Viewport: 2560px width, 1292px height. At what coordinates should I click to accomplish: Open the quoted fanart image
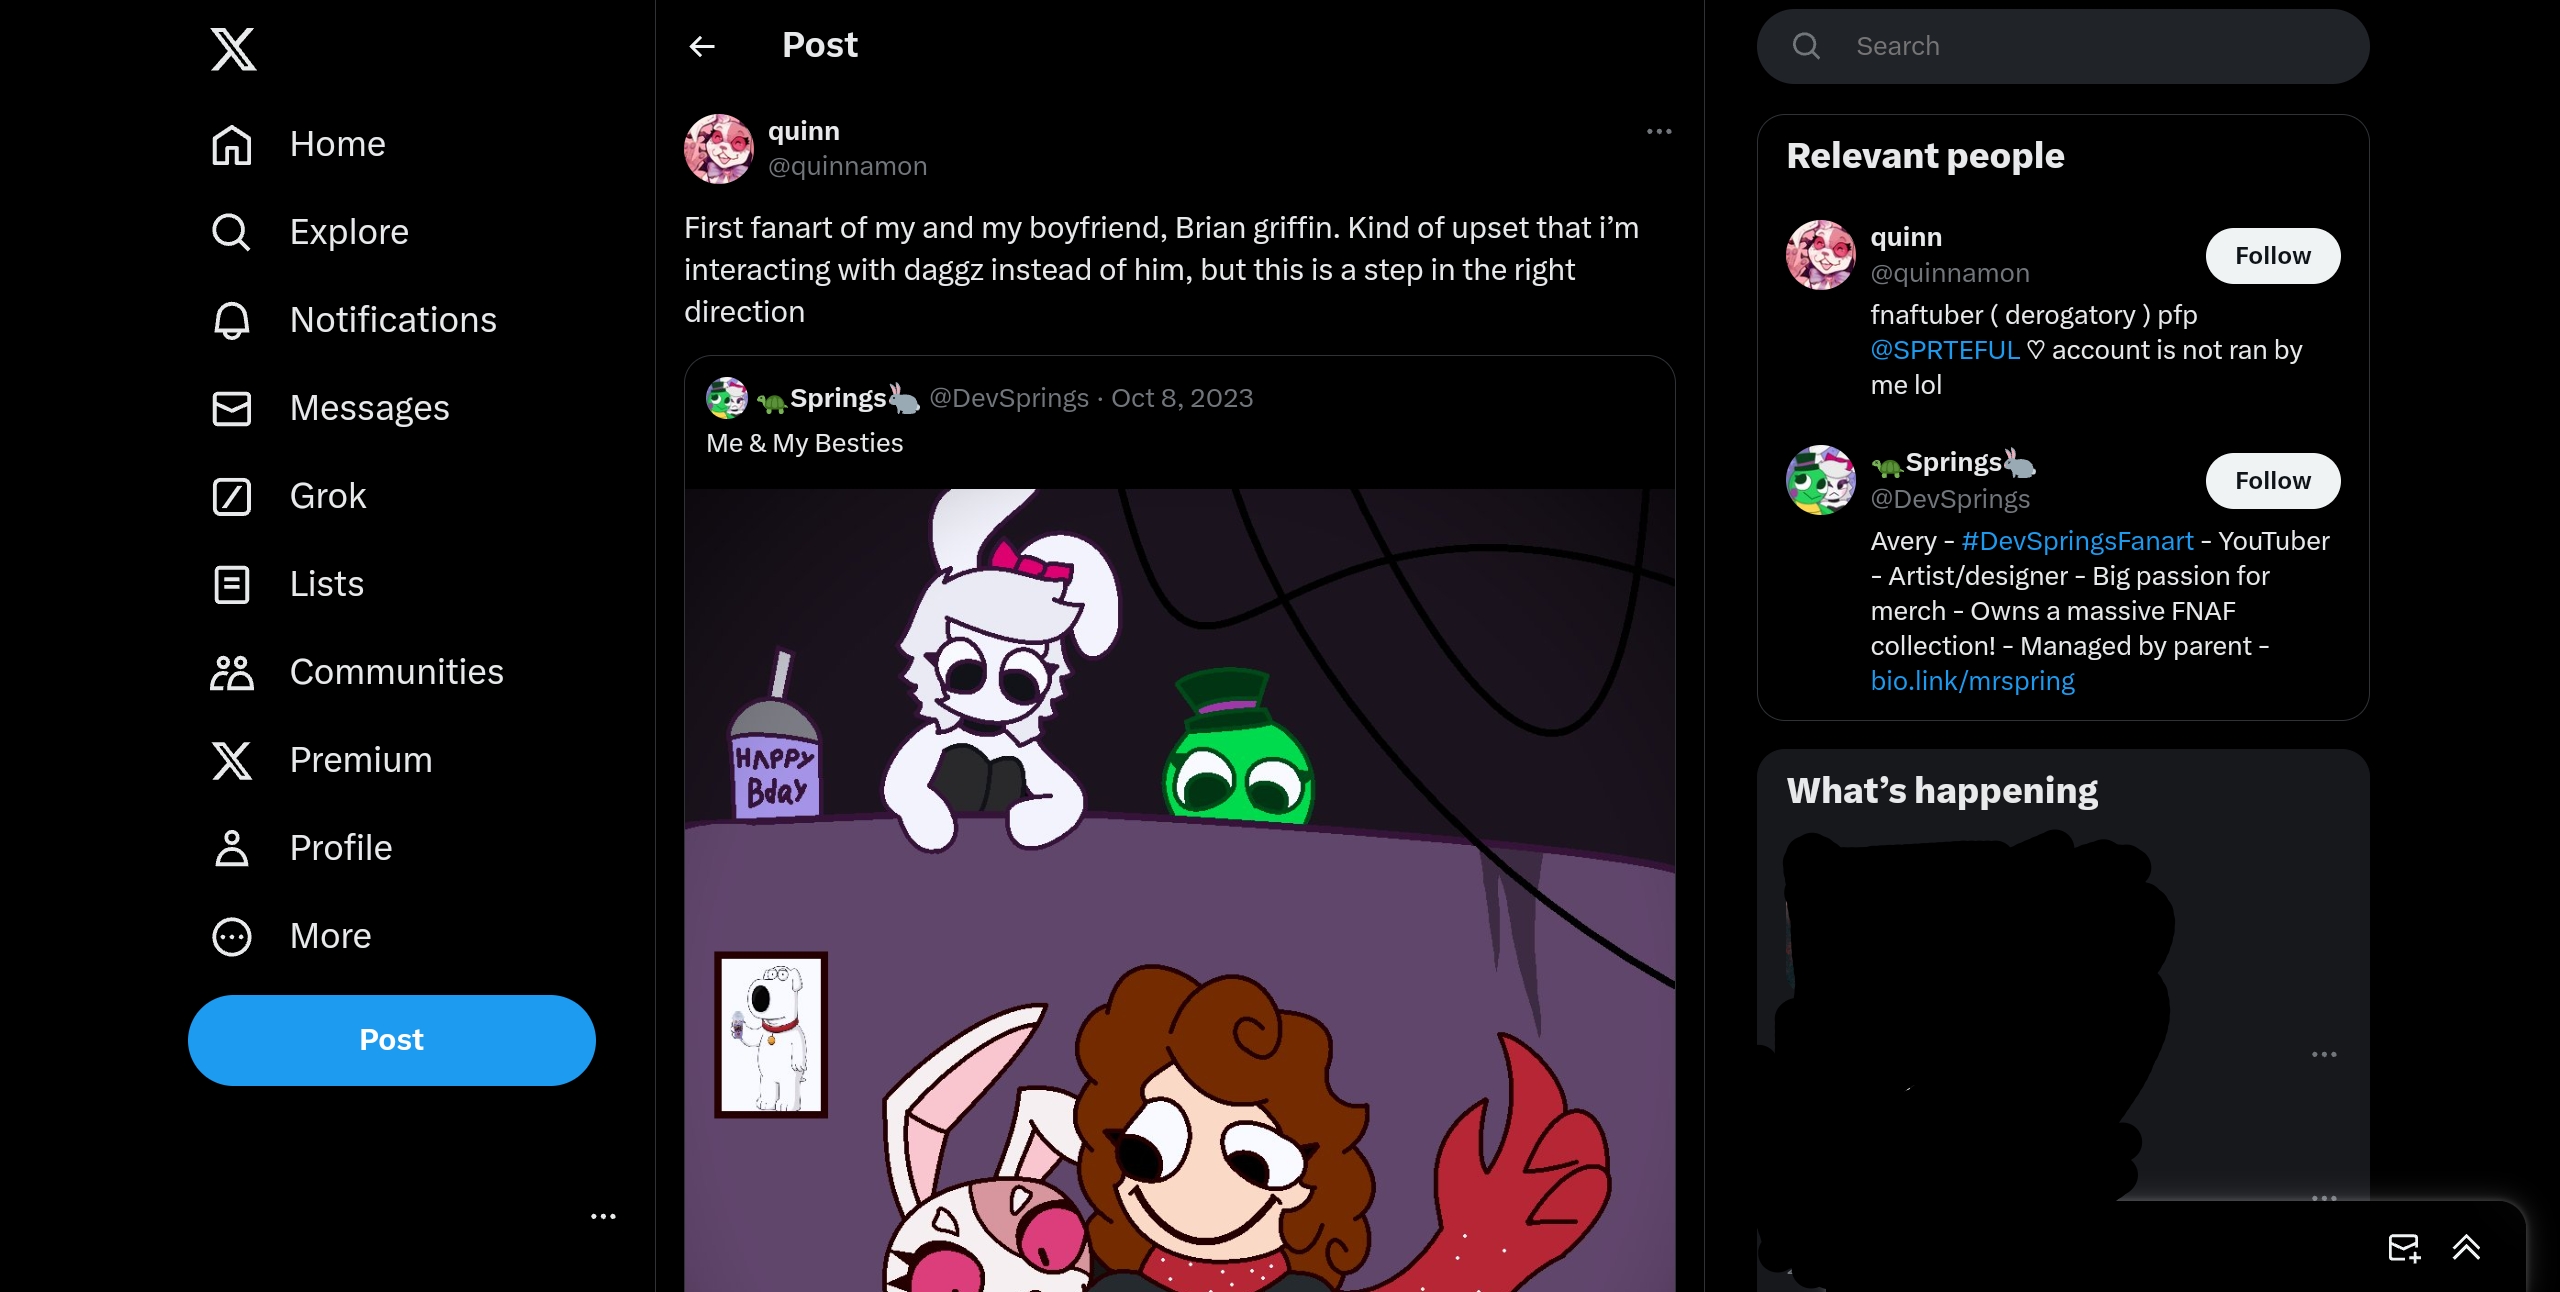(x=1180, y=890)
